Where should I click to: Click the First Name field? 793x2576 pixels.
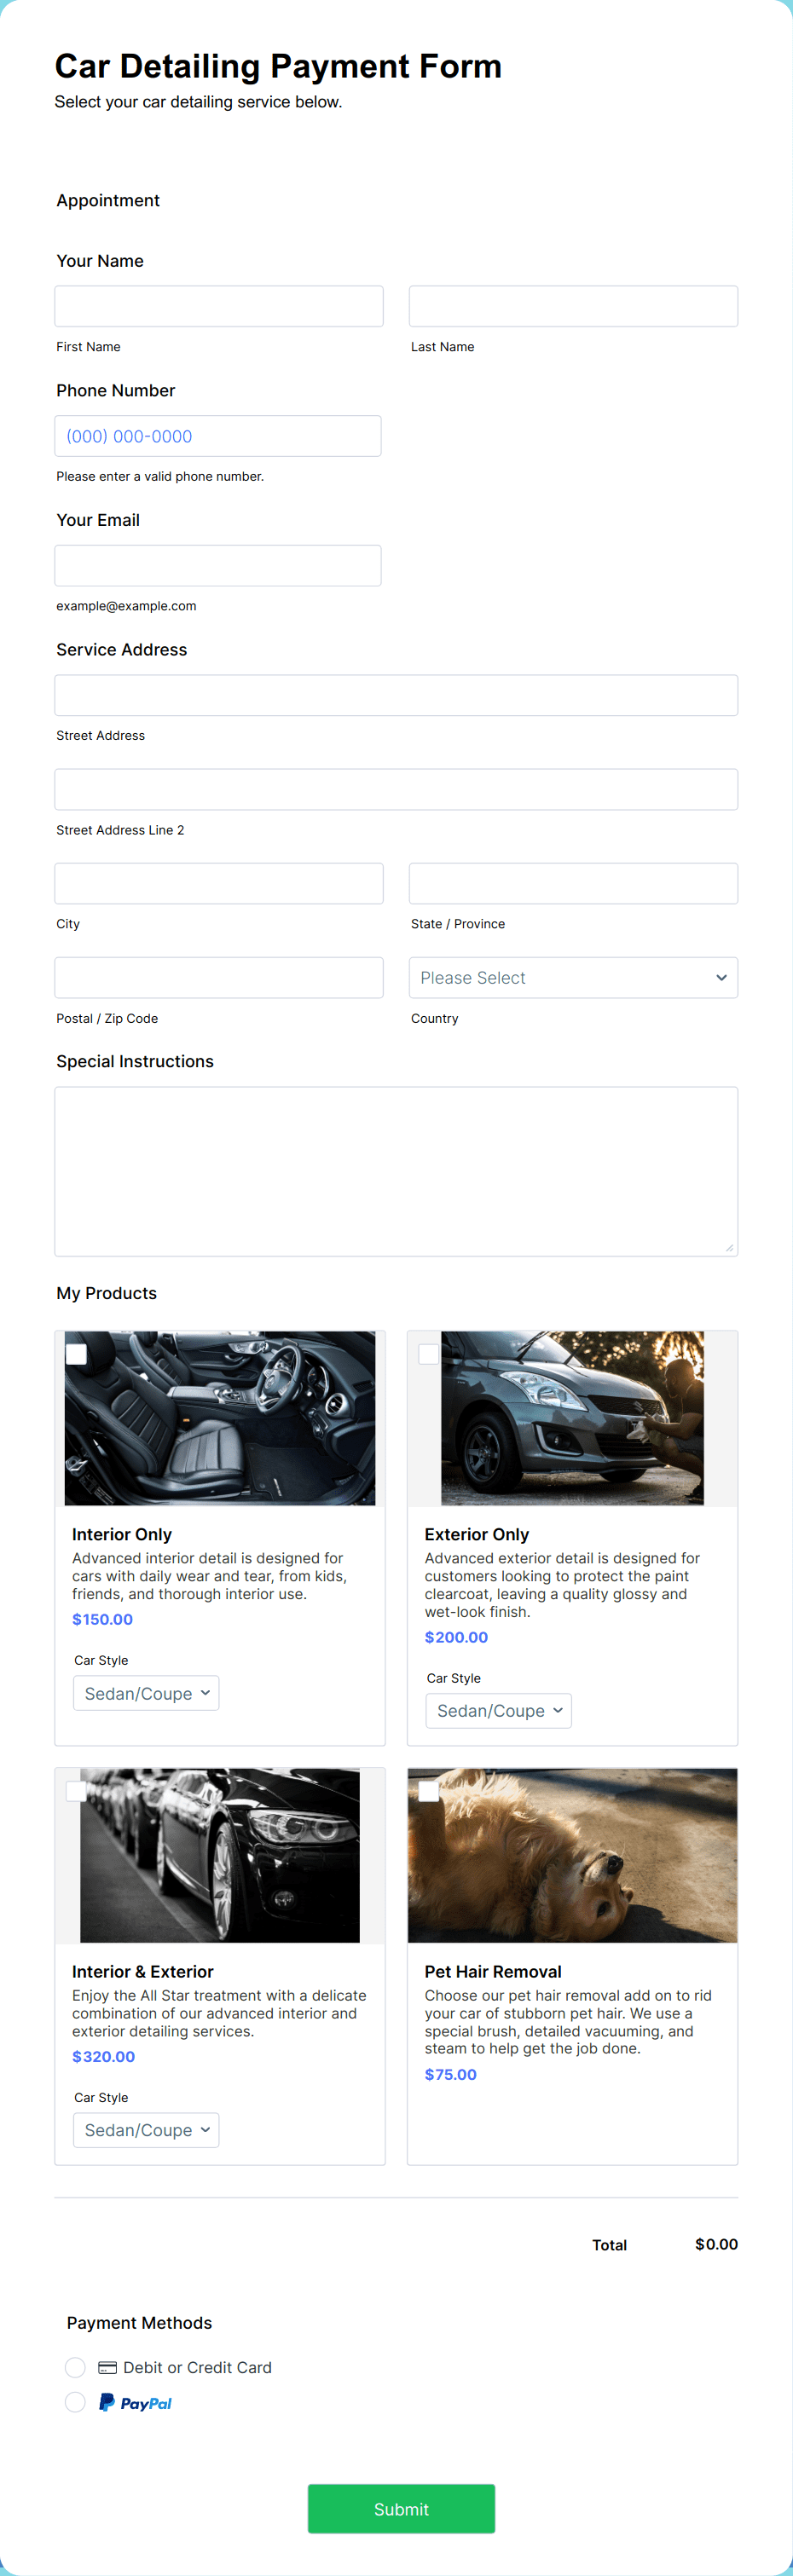pos(219,306)
